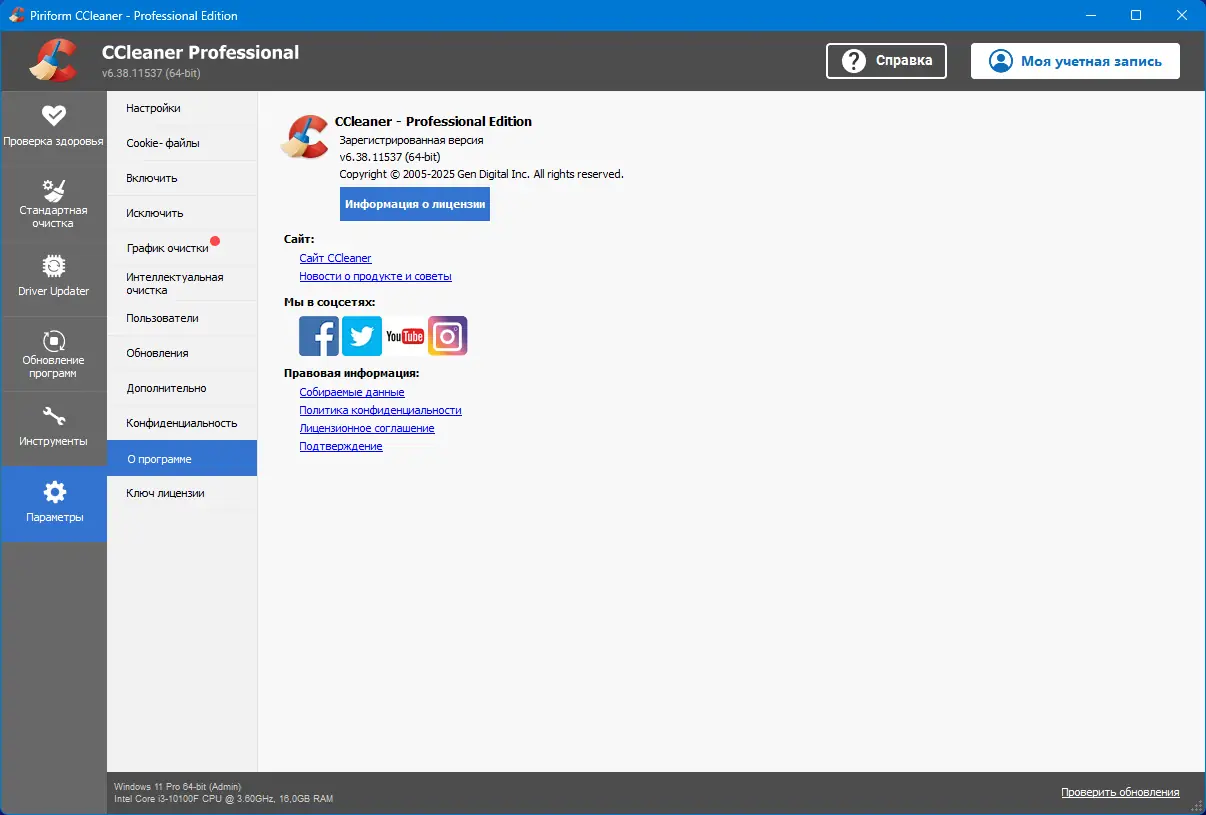Switch to the Включить section
Viewport: 1206px width, 815px height.
[182, 178]
